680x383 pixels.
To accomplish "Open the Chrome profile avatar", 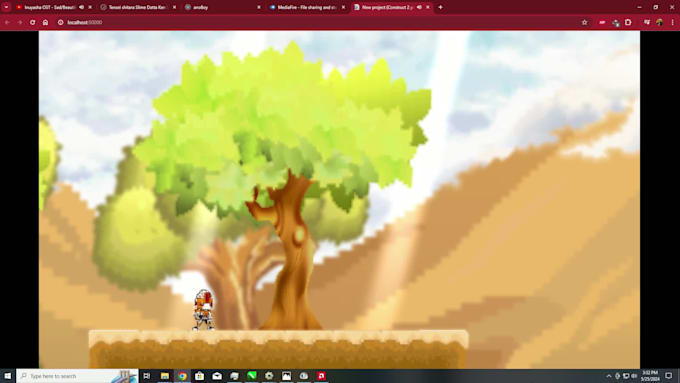I will click(660, 22).
